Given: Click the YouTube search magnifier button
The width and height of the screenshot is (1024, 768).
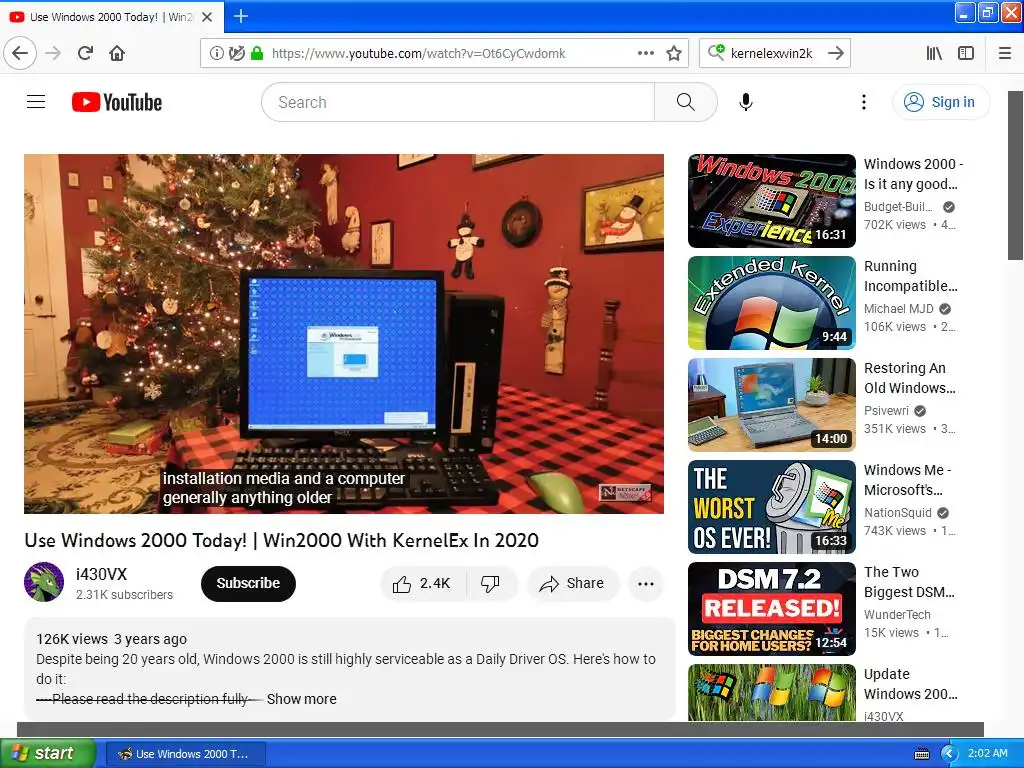Looking at the screenshot, I should click(686, 102).
